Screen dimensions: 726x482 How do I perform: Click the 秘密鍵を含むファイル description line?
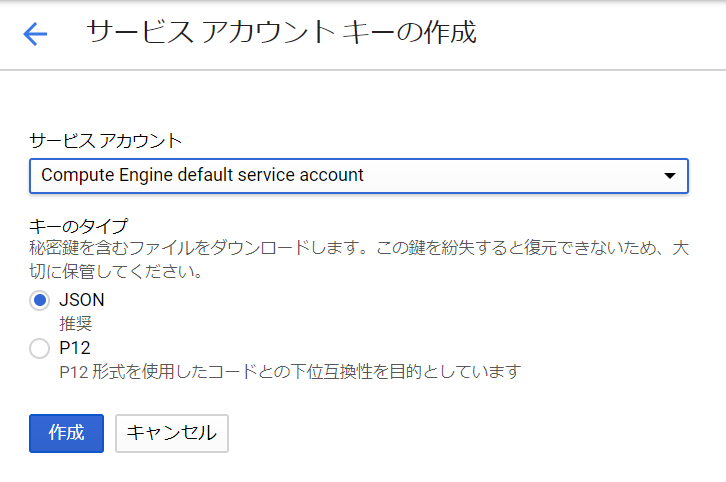click(x=359, y=248)
